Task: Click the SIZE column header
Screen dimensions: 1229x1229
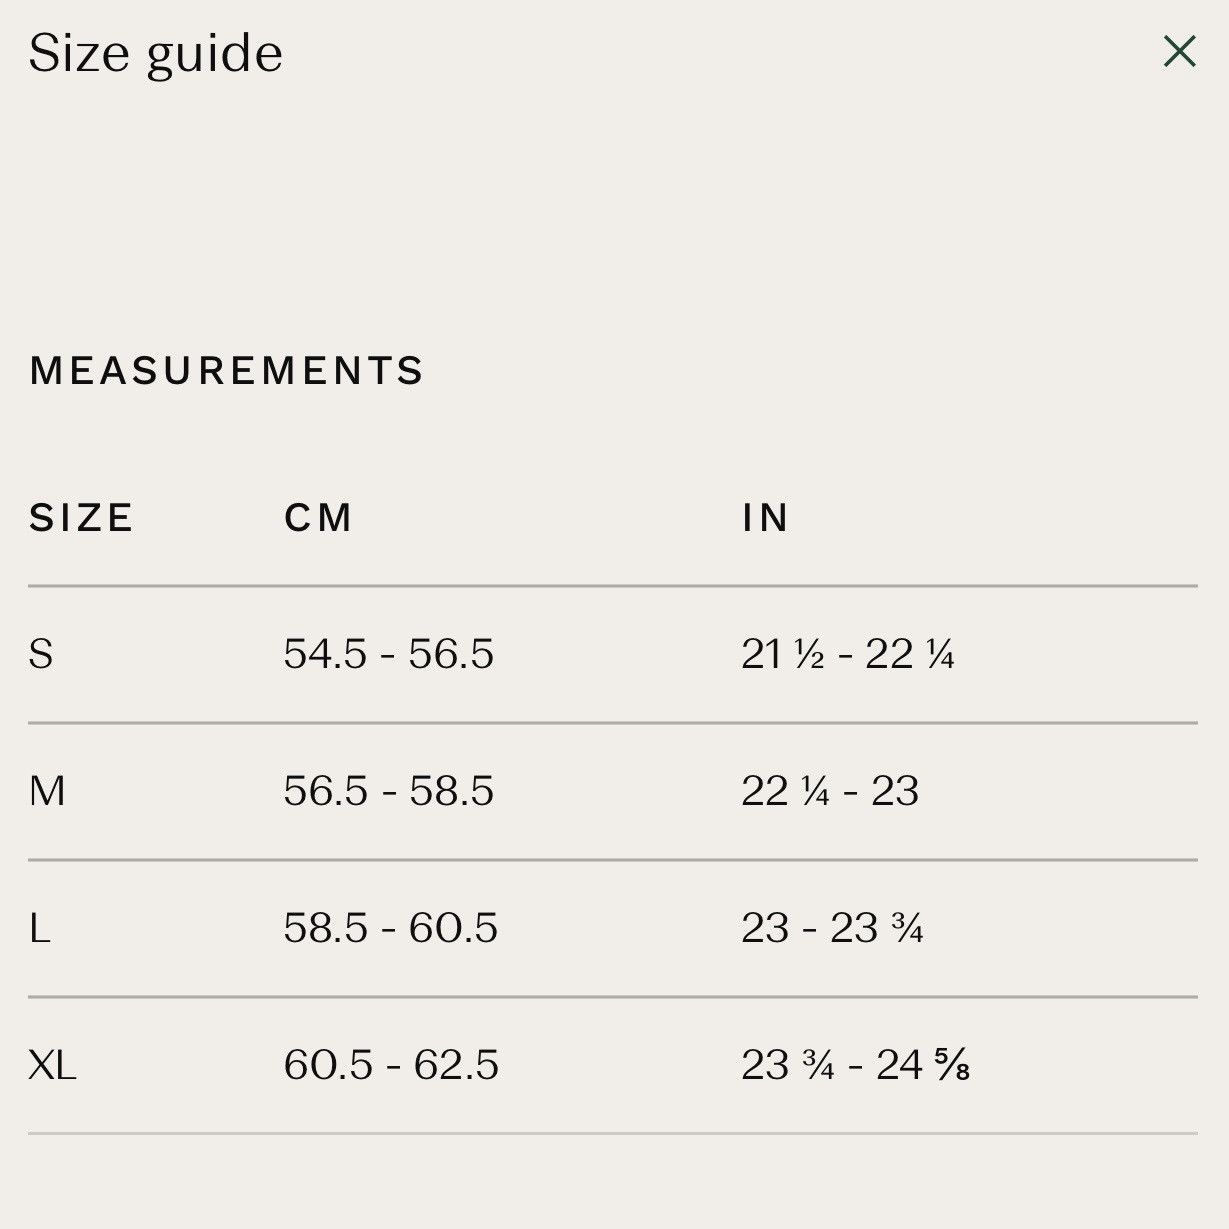Action: click(x=81, y=518)
